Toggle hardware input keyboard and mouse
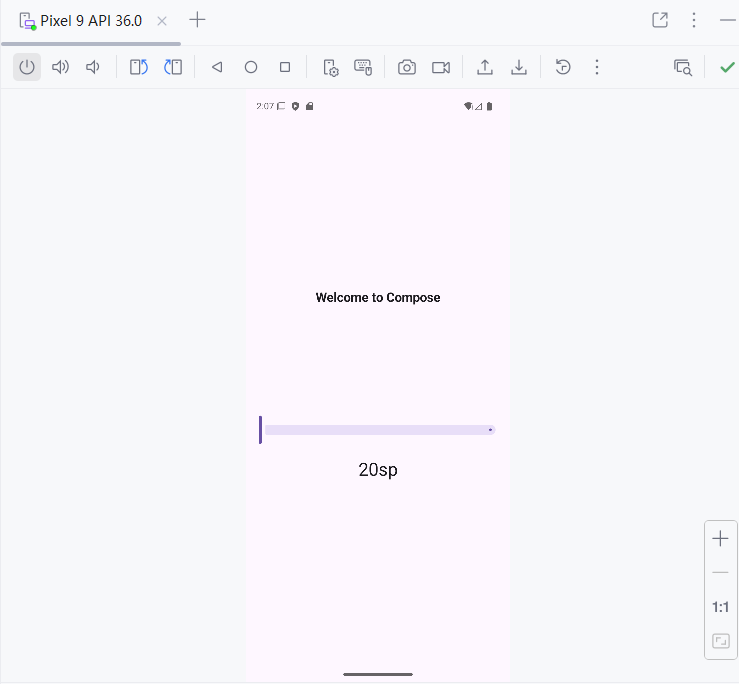This screenshot has width=739, height=684. 363,67
